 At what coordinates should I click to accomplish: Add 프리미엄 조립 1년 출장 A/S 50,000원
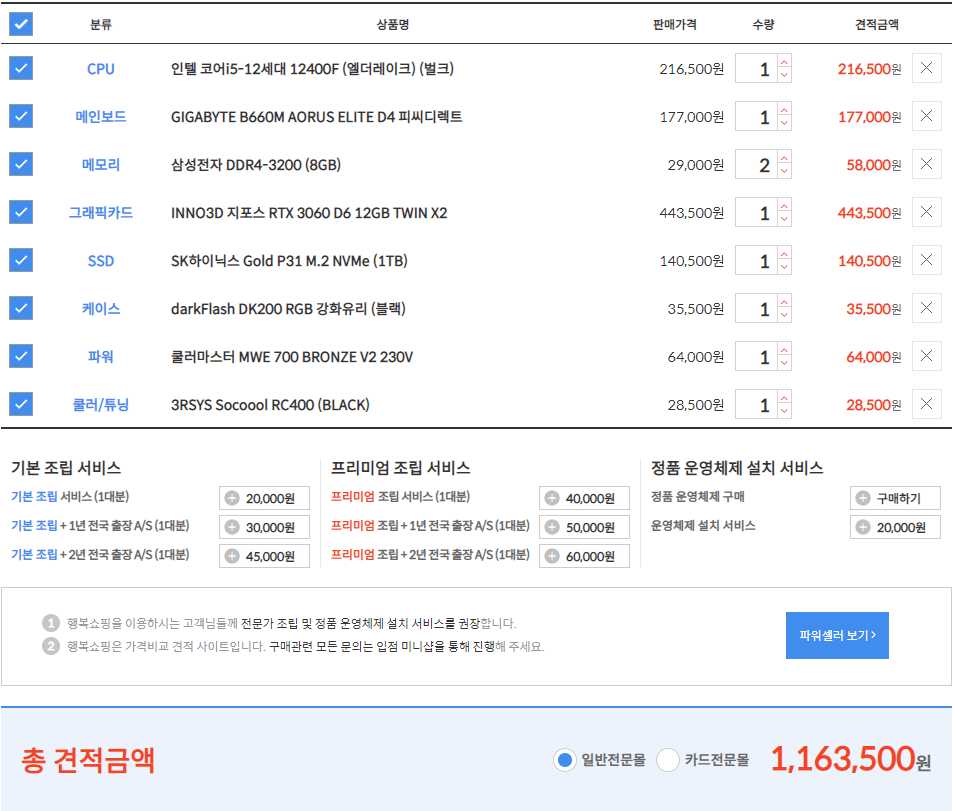(584, 527)
